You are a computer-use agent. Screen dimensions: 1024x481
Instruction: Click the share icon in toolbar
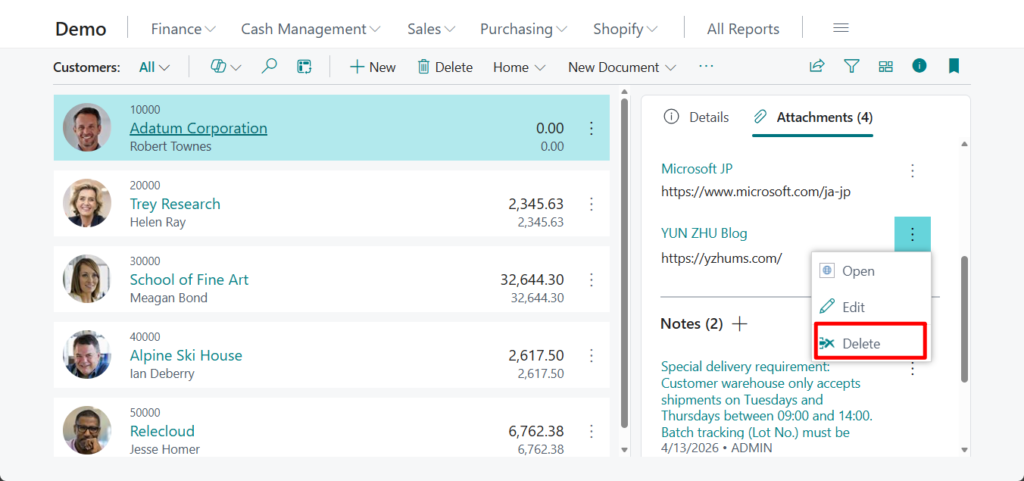[817, 67]
